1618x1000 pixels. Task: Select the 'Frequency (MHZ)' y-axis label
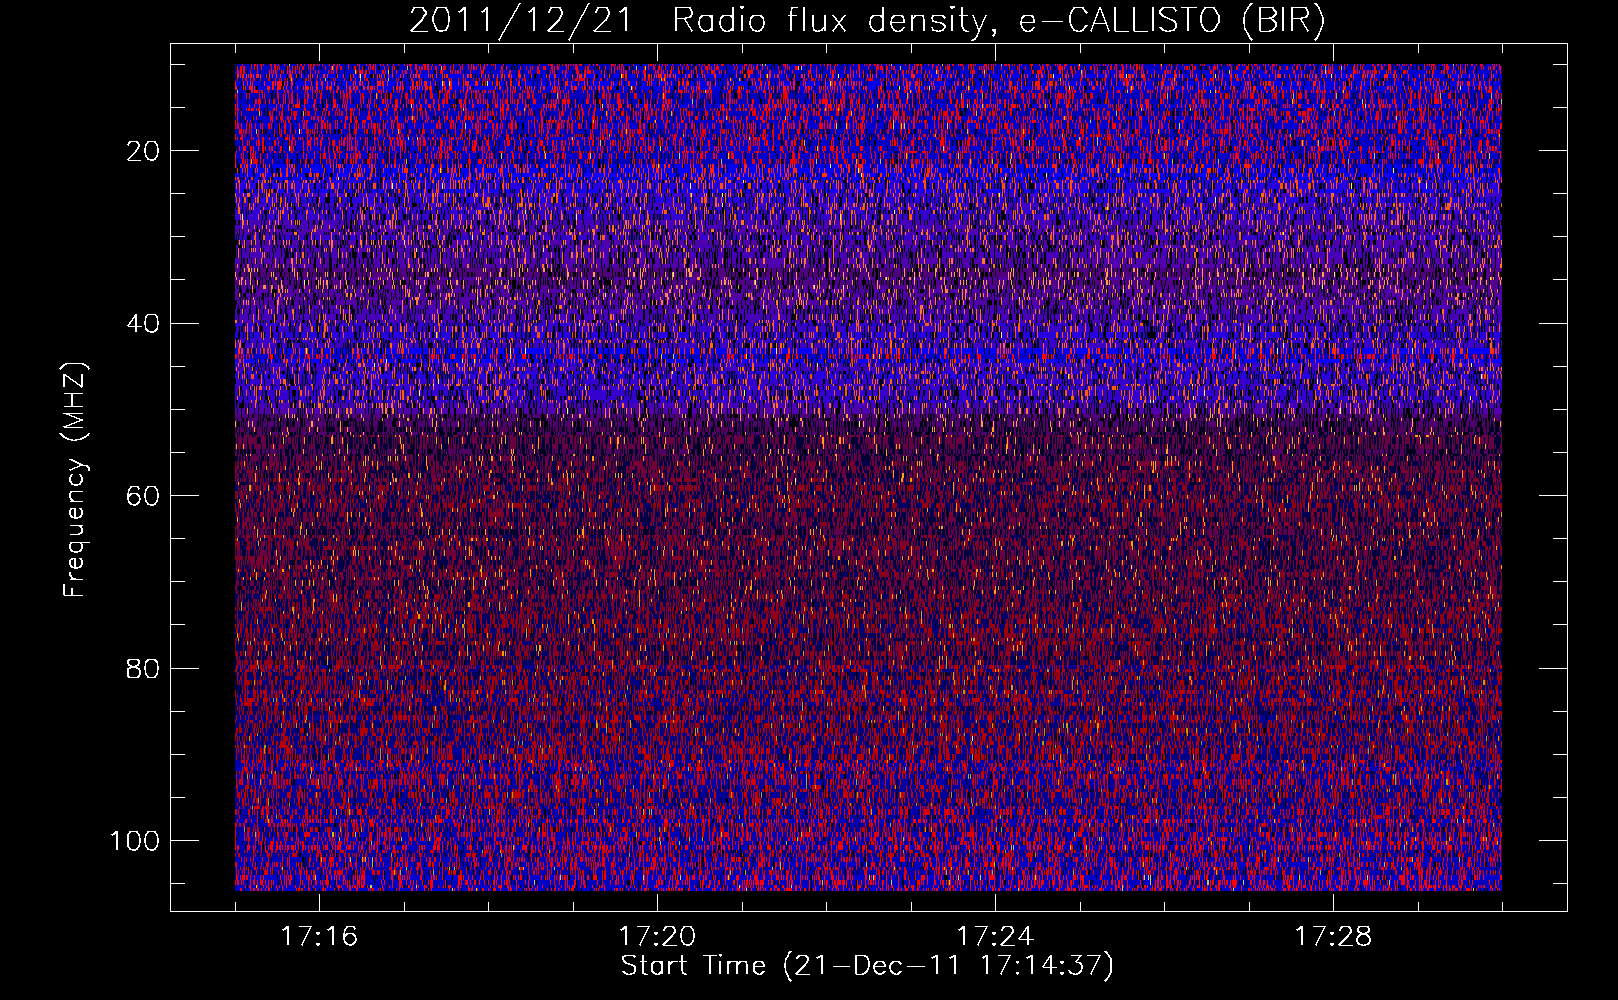click(x=75, y=480)
